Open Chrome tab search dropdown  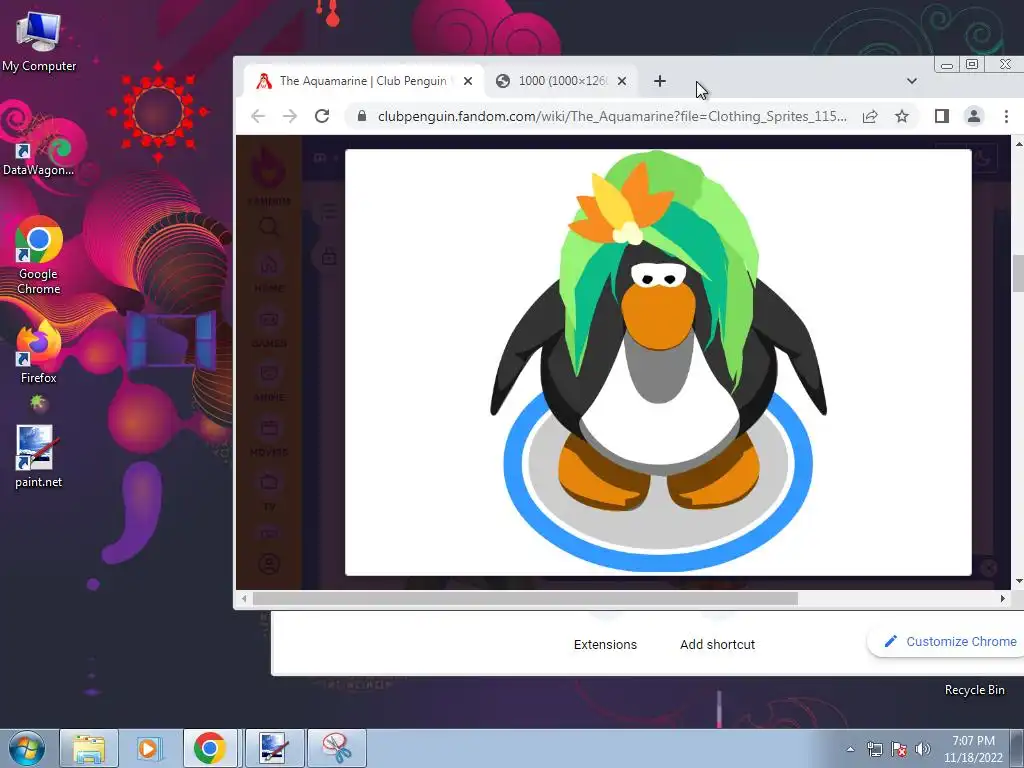click(x=912, y=81)
